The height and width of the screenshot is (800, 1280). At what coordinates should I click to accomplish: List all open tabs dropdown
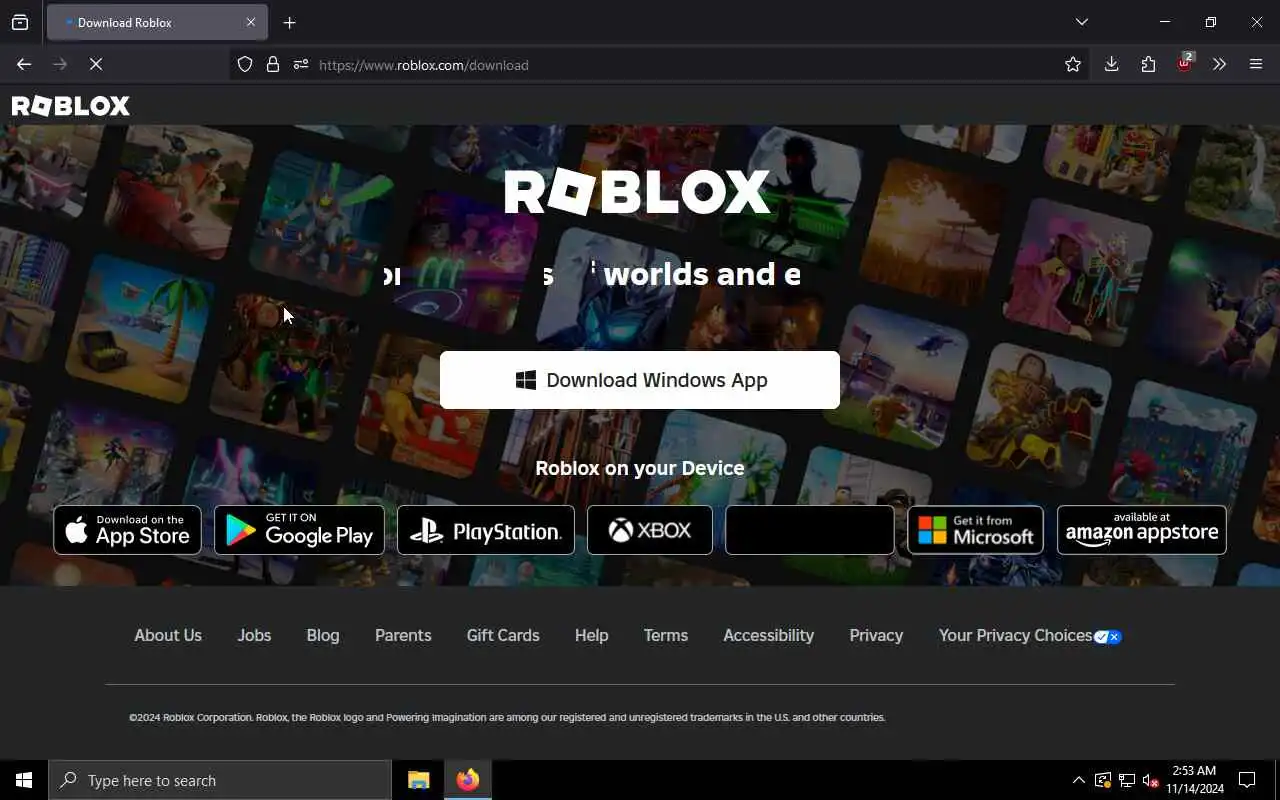coord(1082,22)
